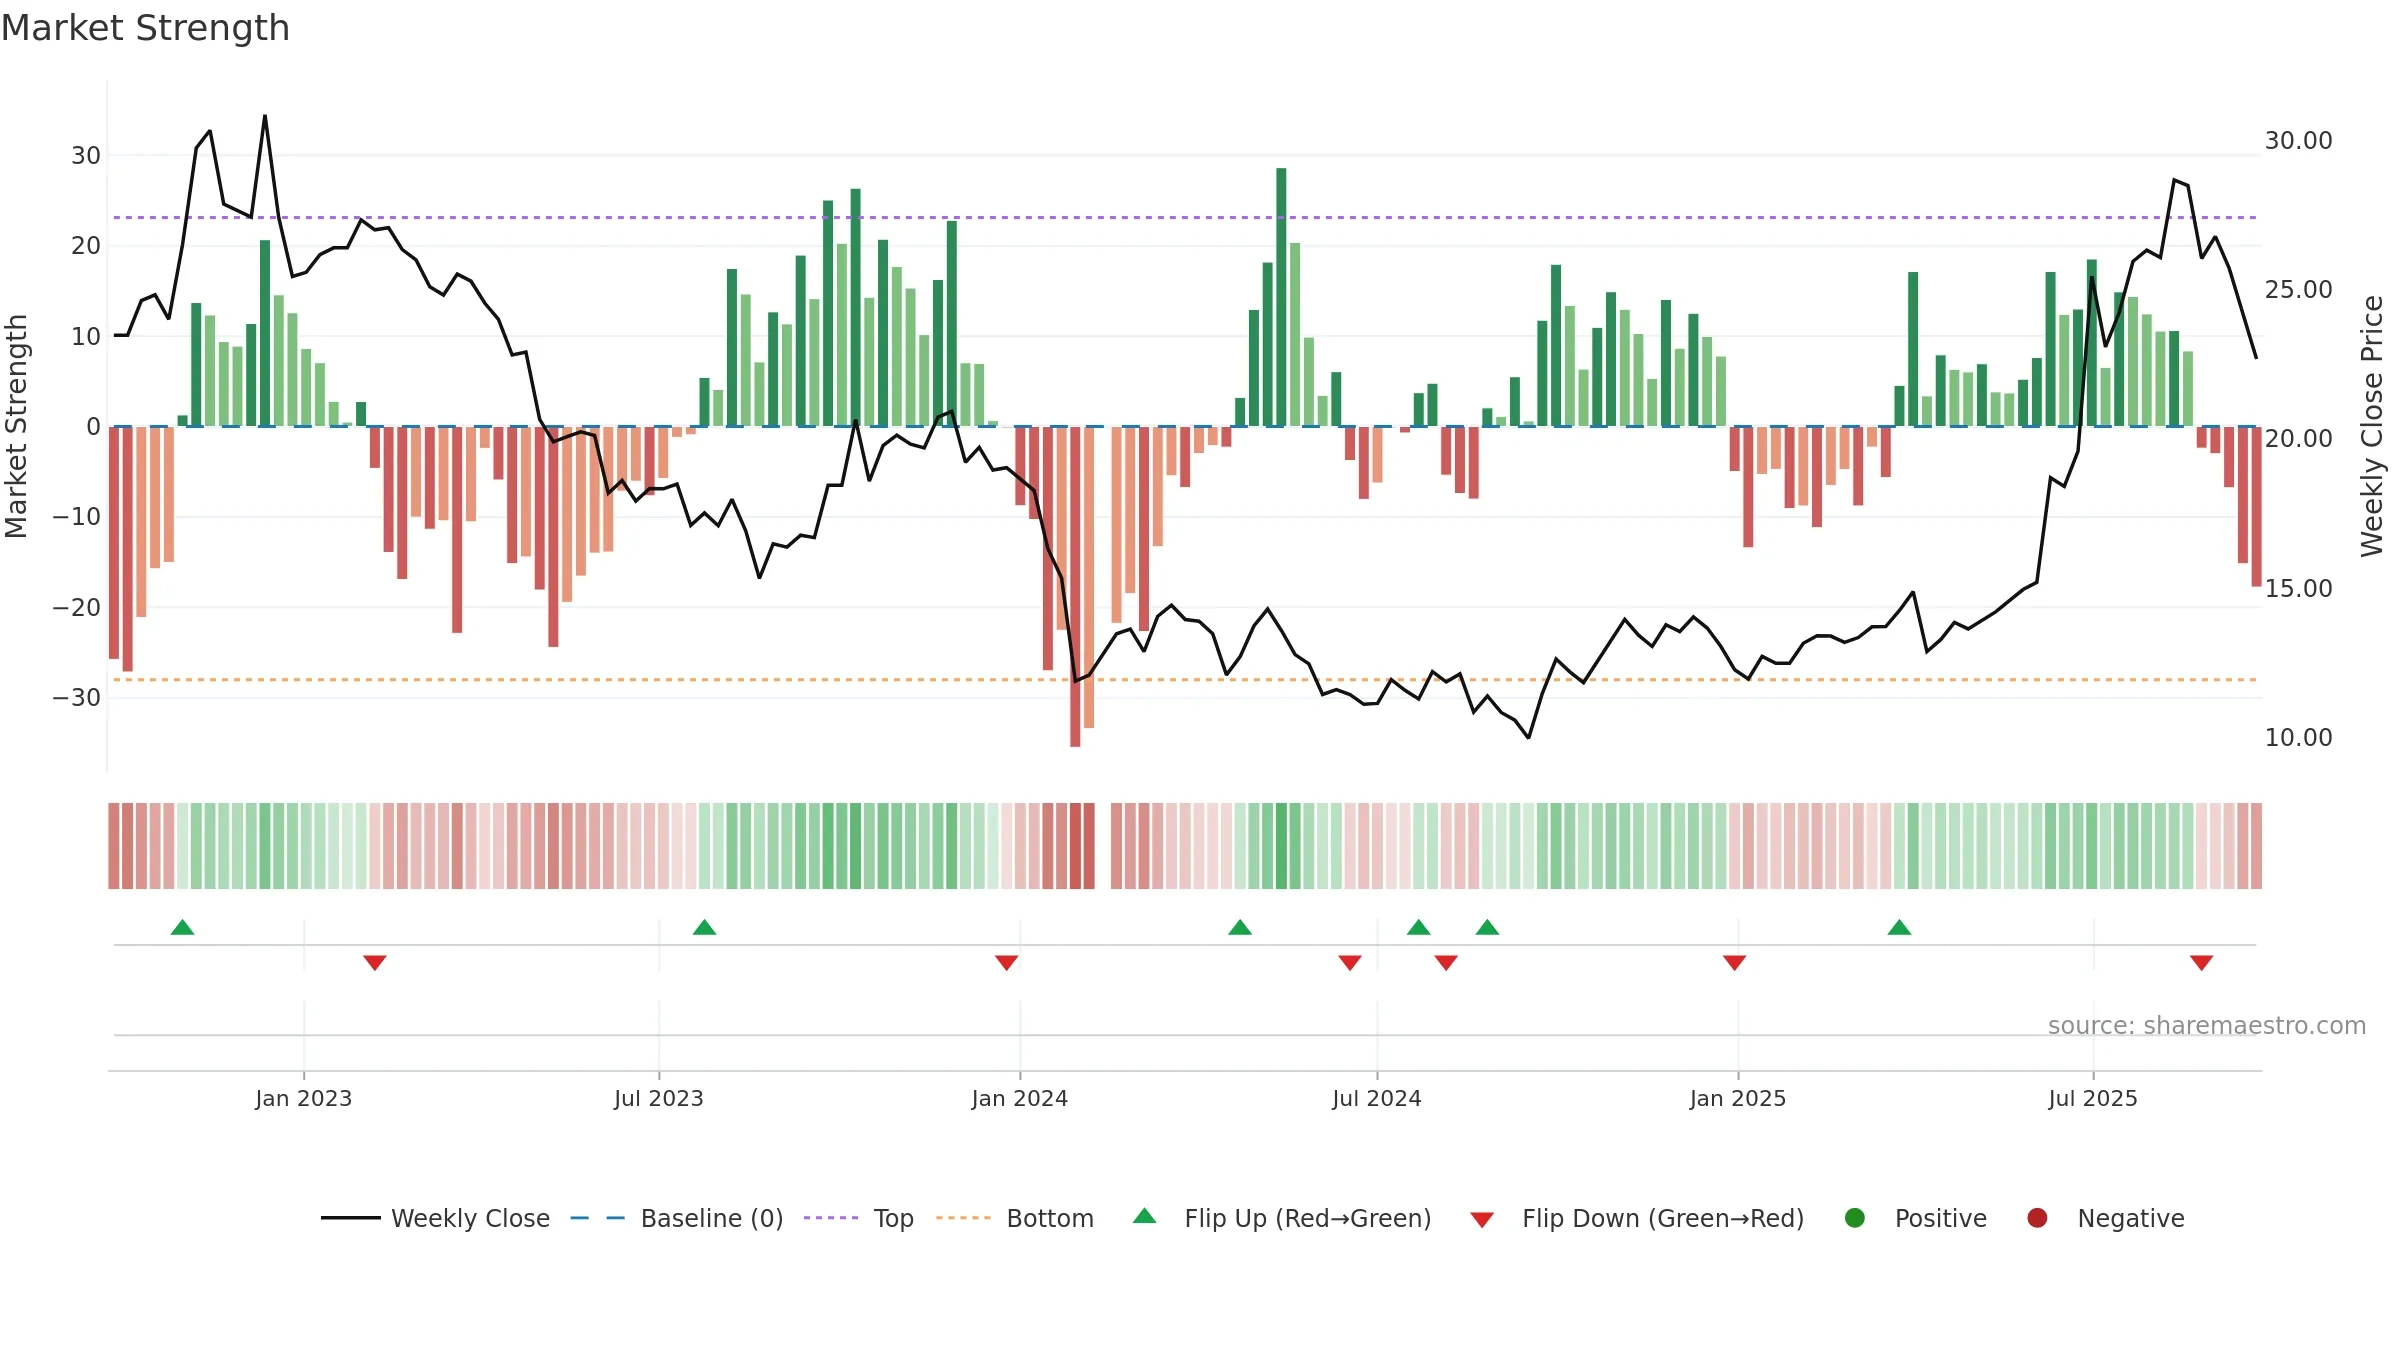Viewport: 2400px width, 1350px height.
Task: Click the blank gap in the heatmap strip
Action: tap(1103, 846)
